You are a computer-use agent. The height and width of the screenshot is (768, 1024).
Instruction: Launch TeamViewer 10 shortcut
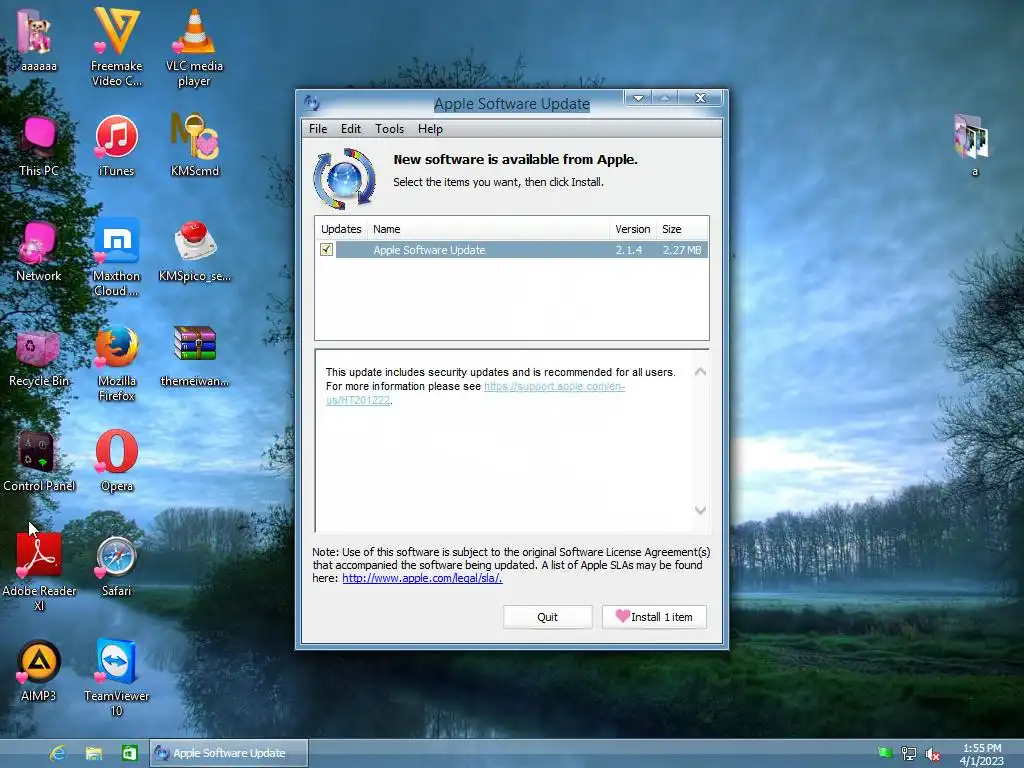(x=116, y=677)
